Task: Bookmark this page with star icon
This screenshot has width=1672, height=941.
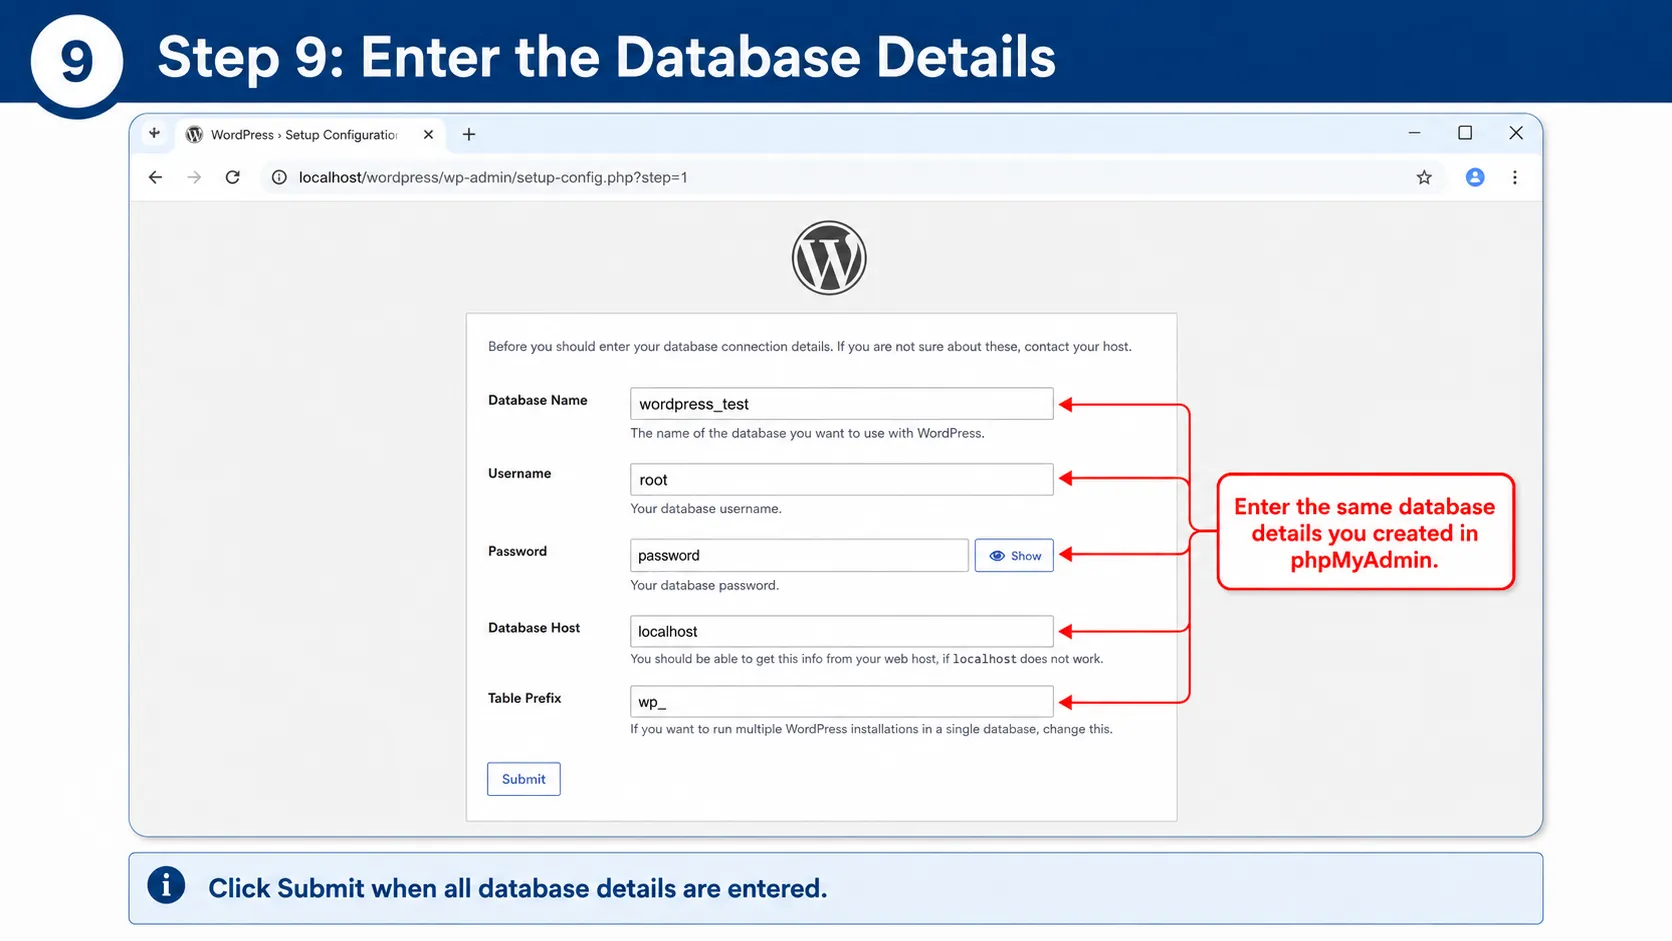Action: tap(1424, 177)
